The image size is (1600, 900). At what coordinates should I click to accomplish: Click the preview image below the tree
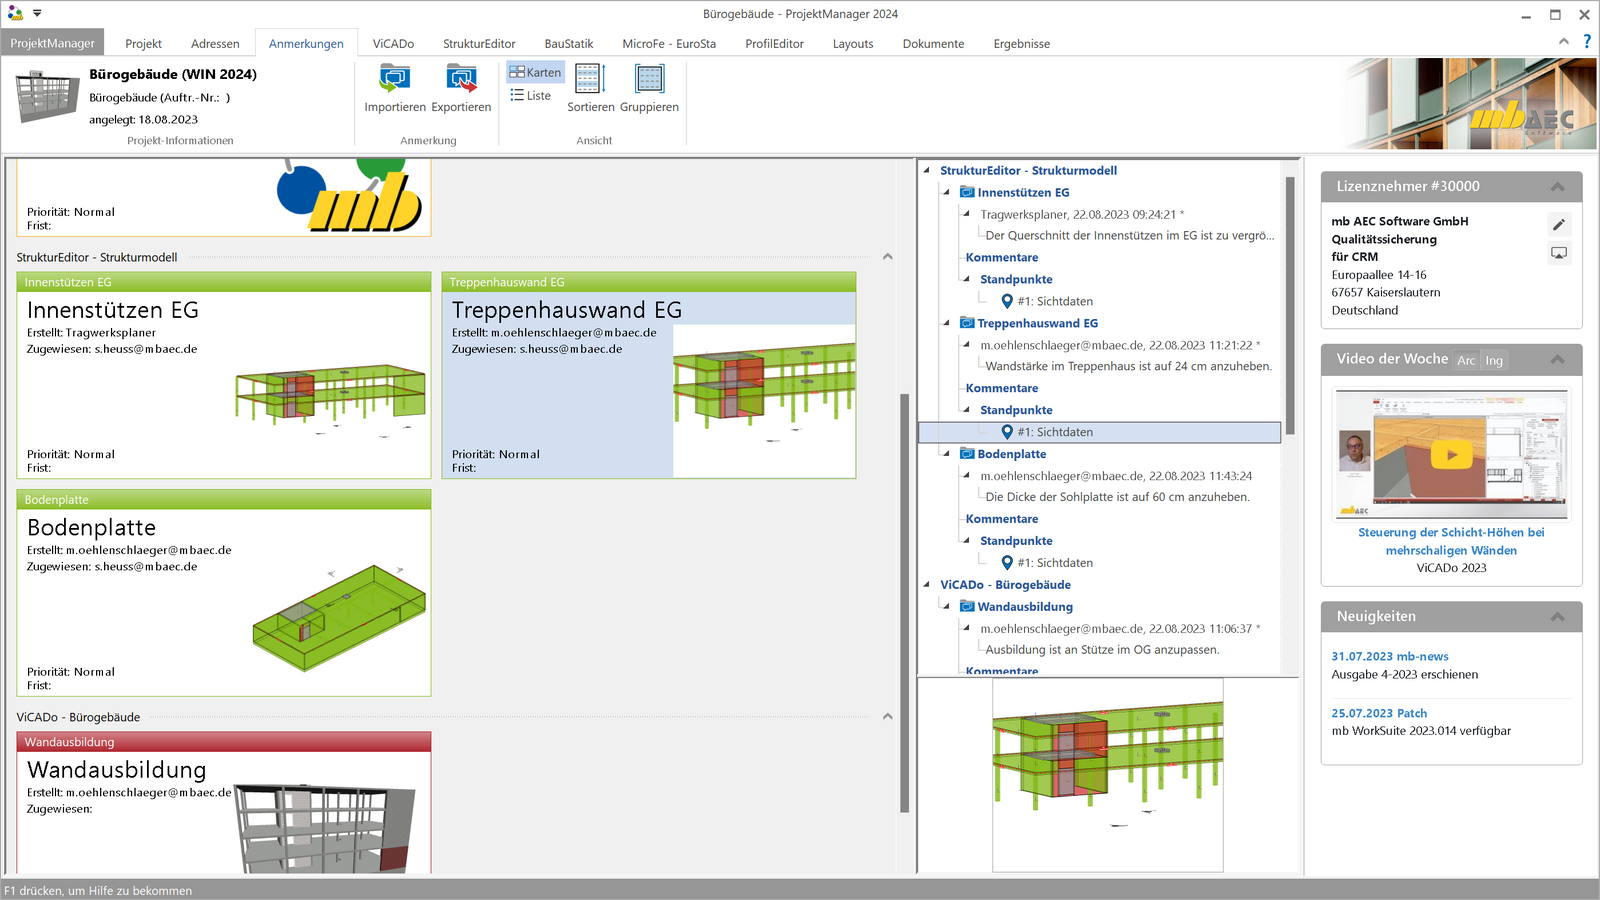tap(1108, 775)
